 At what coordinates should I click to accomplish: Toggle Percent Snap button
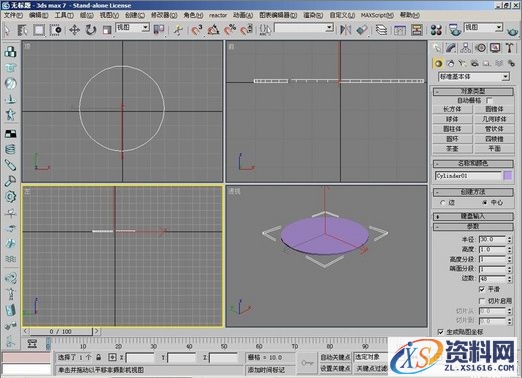click(230, 30)
